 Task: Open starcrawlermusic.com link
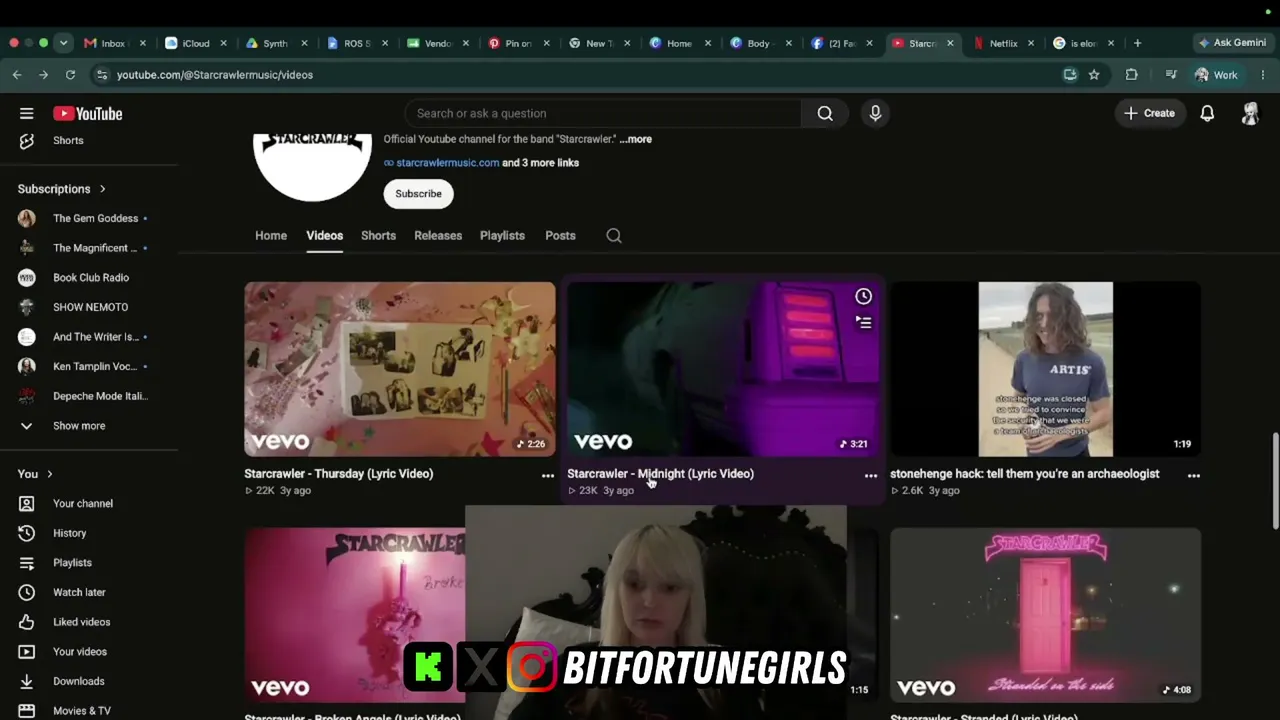[x=447, y=163]
